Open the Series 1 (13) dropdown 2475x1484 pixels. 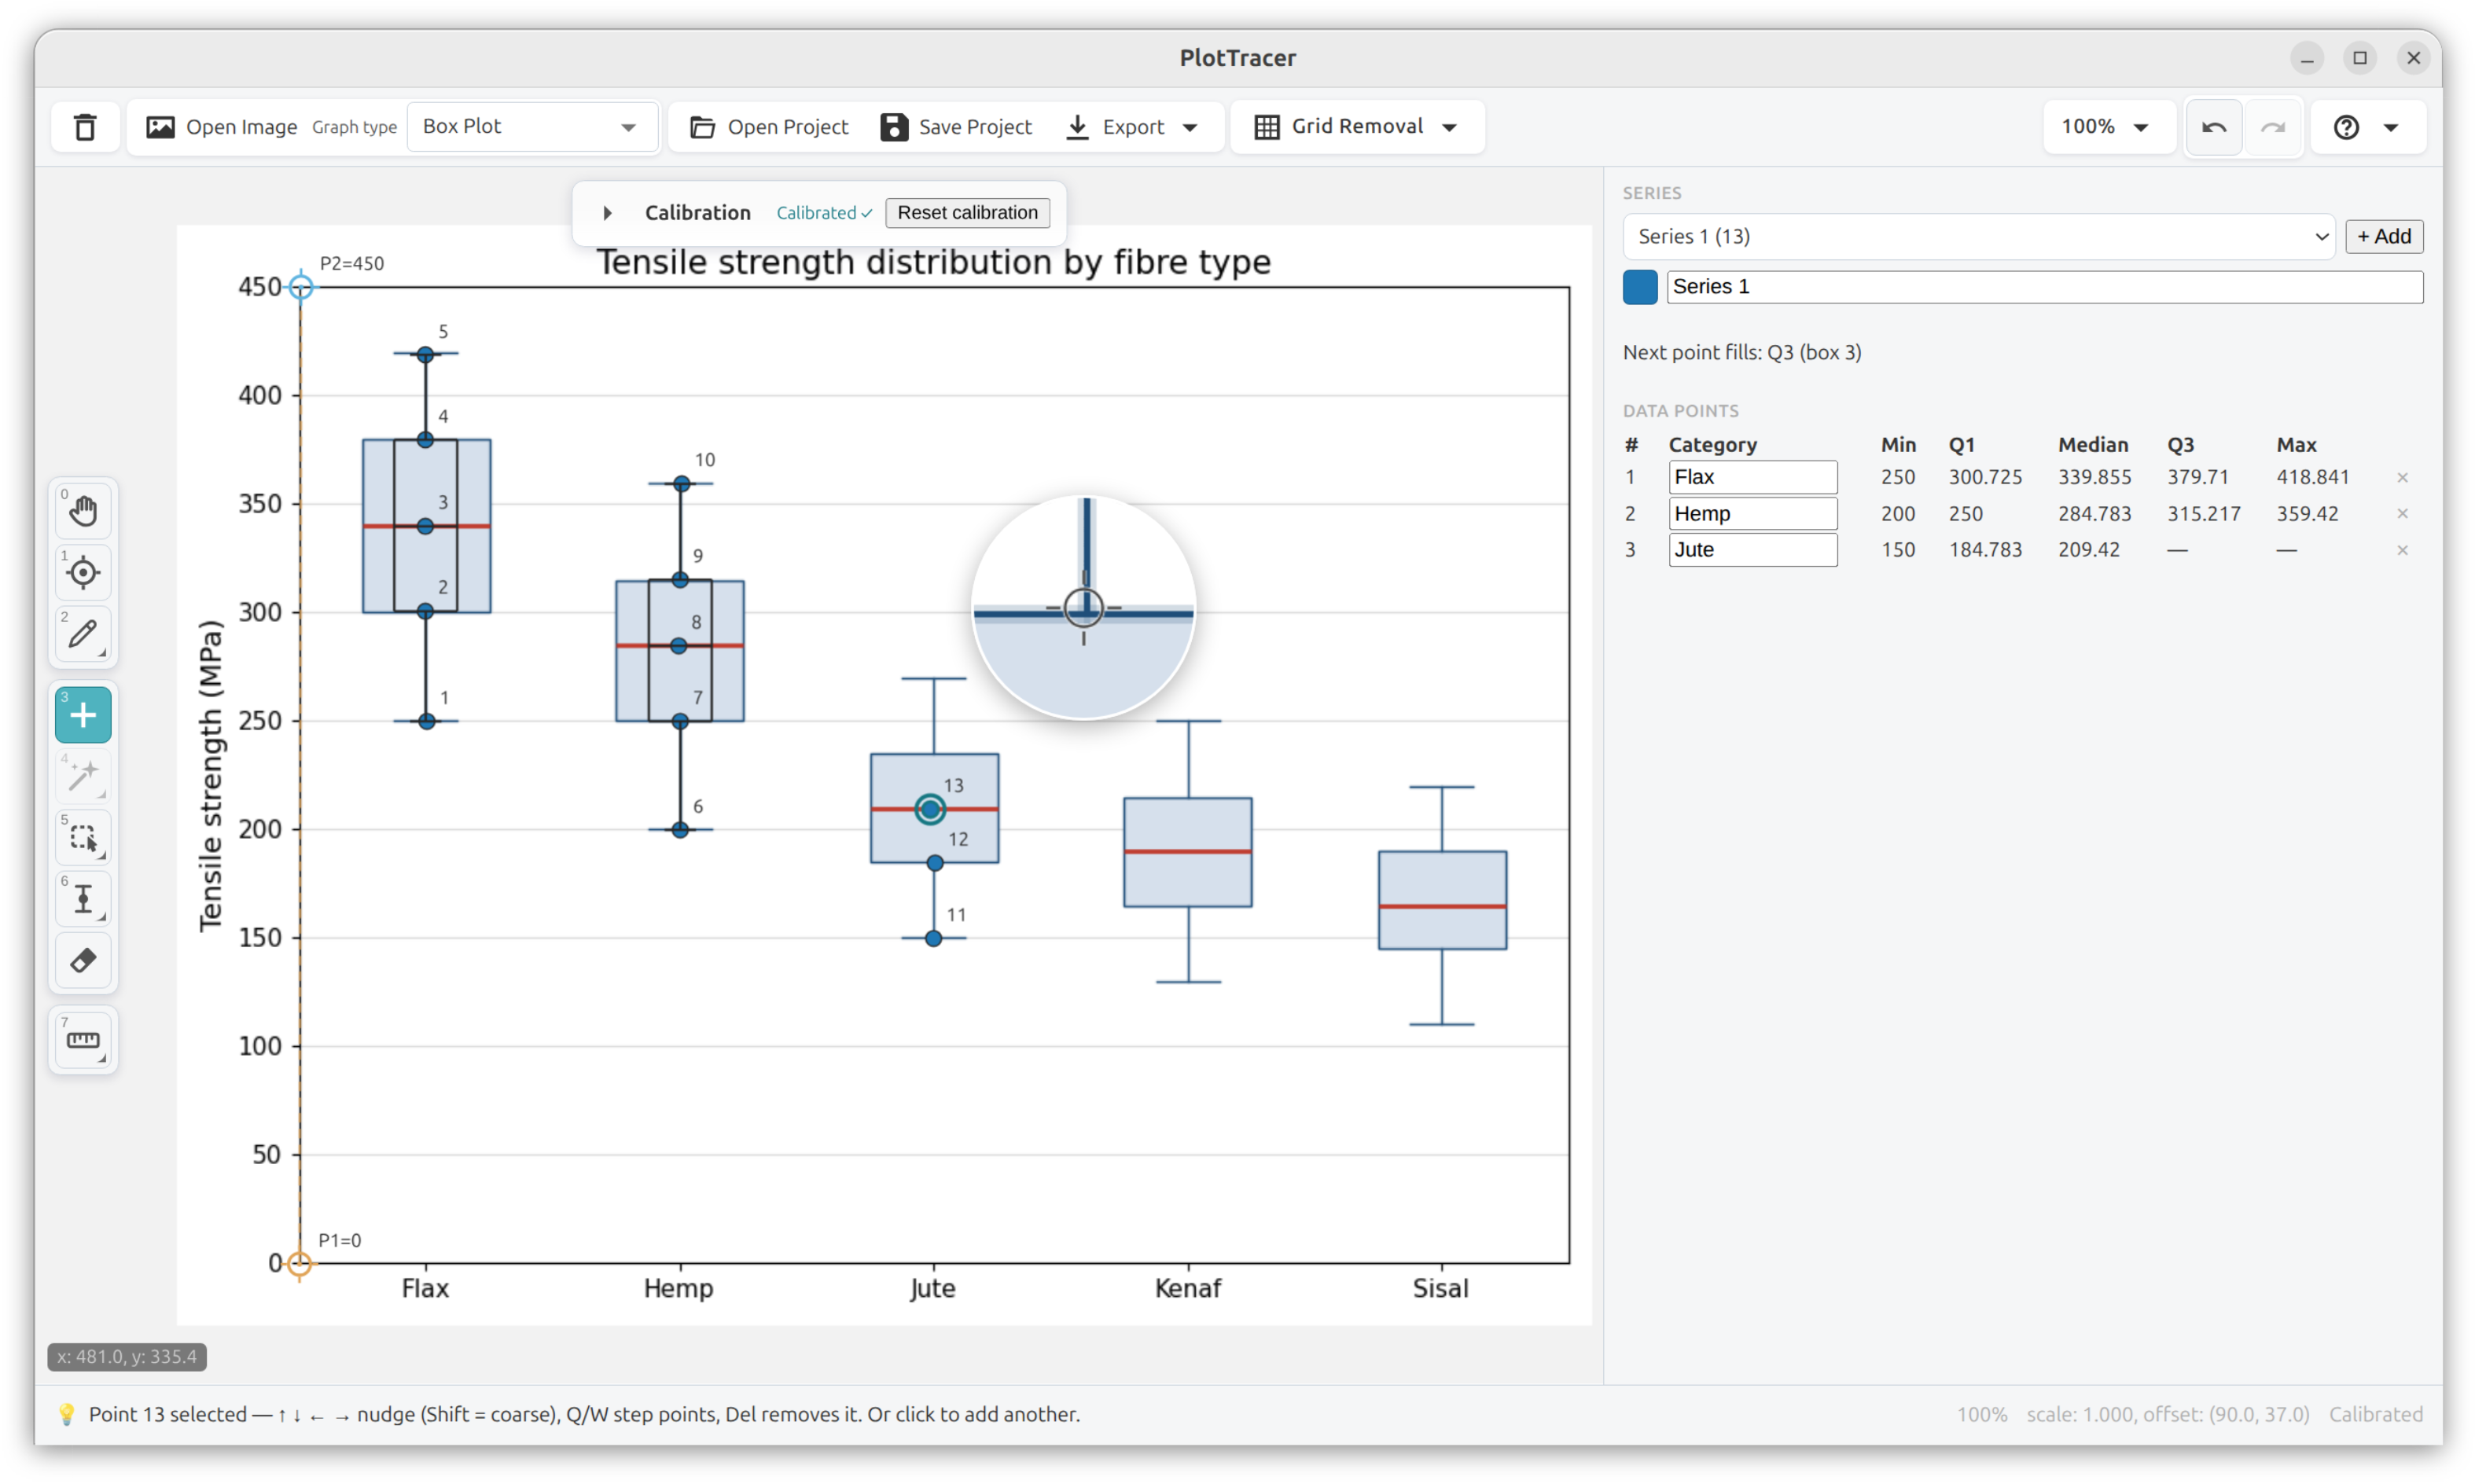tap(1978, 237)
